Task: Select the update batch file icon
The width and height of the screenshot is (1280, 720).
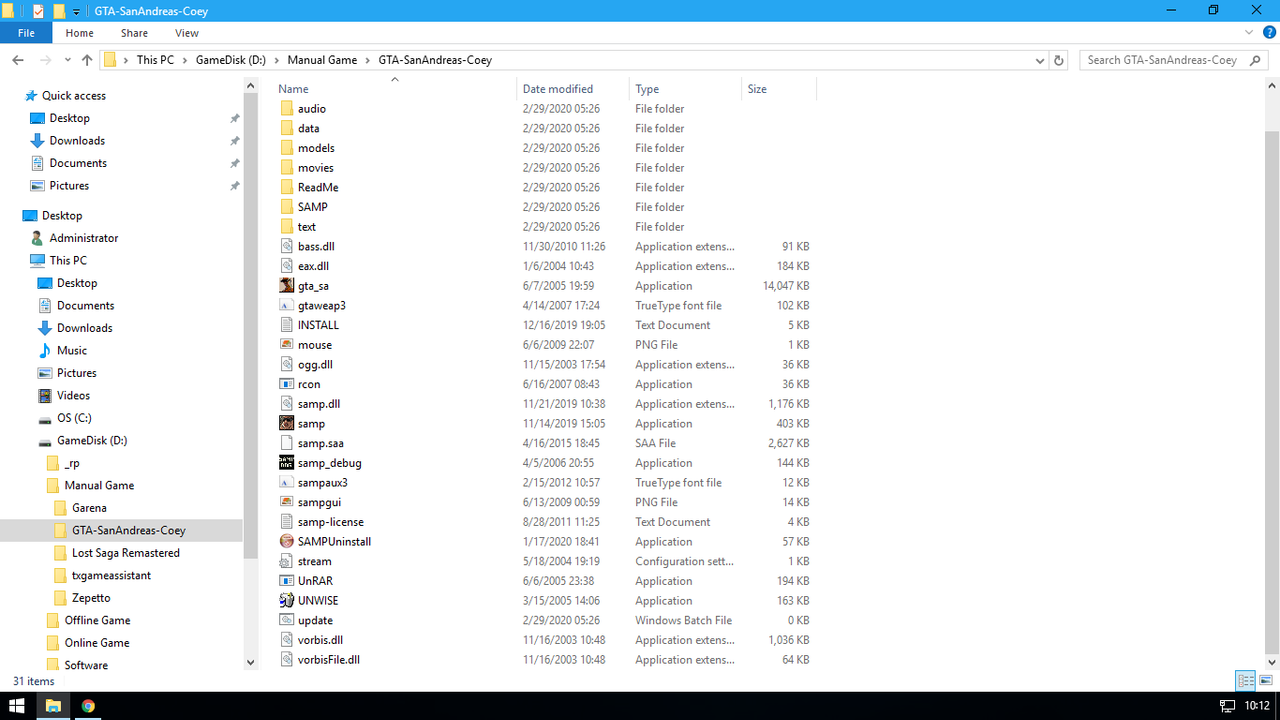Action: click(287, 620)
